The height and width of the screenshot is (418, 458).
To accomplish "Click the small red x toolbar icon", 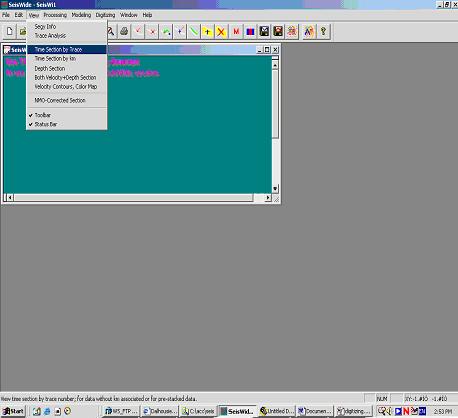I will pyautogui.click(x=152, y=32).
